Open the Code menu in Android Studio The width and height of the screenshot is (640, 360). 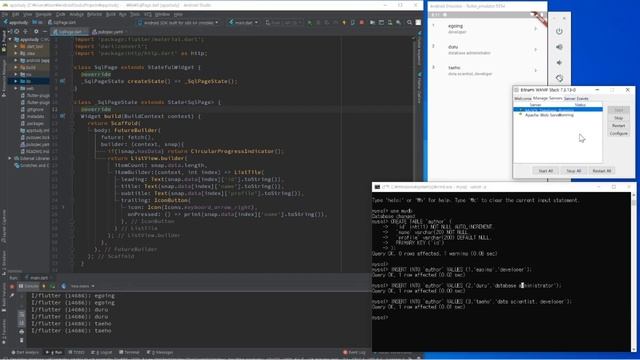tap(60, 14)
